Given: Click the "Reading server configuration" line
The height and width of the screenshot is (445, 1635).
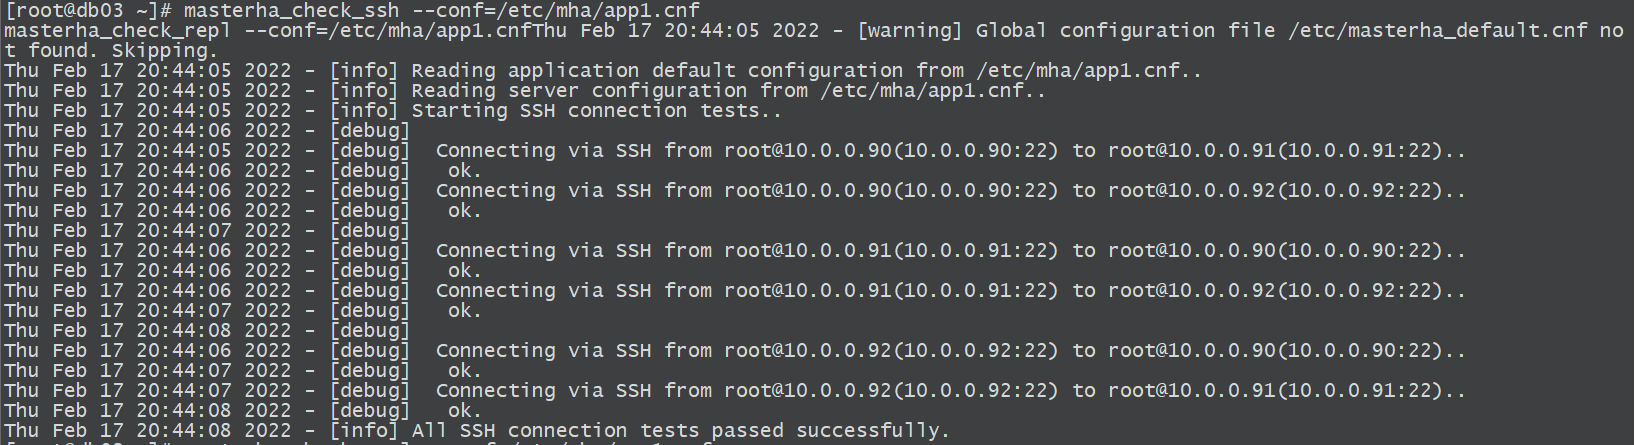Looking at the screenshot, I should tap(525, 90).
